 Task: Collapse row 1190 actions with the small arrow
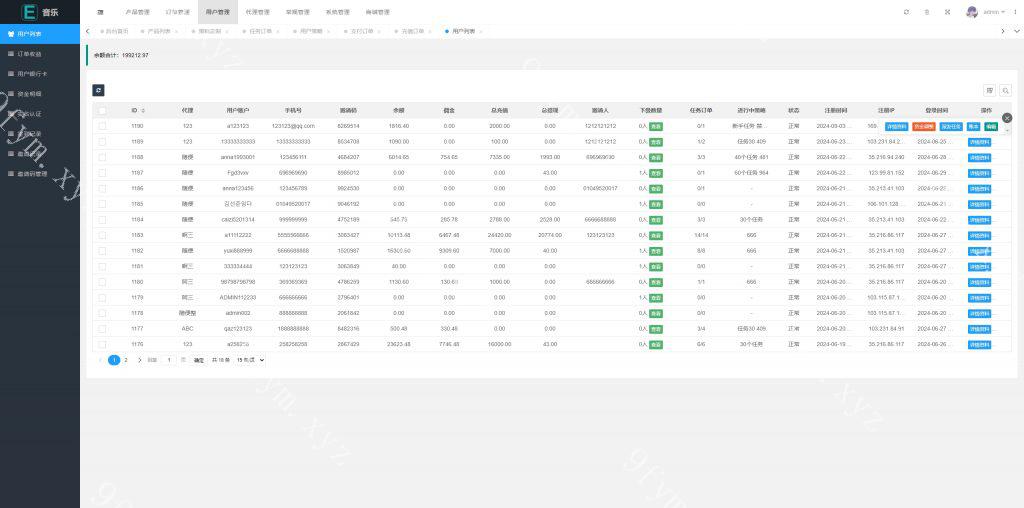click(1006, 130)
